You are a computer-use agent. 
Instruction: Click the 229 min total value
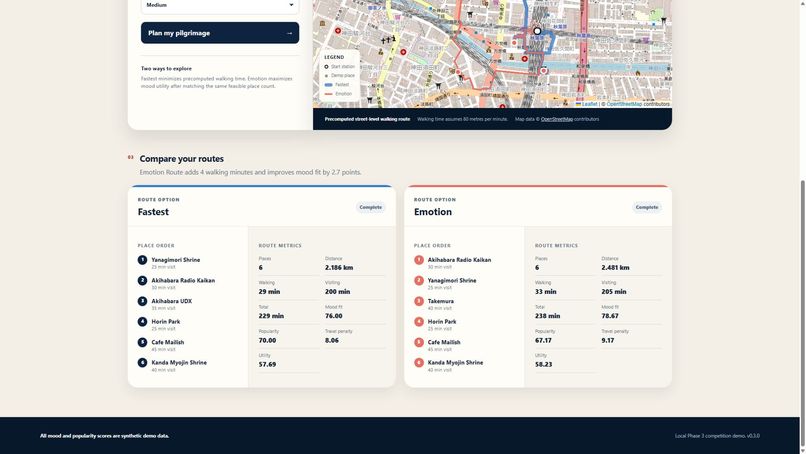tap(271, 316)
